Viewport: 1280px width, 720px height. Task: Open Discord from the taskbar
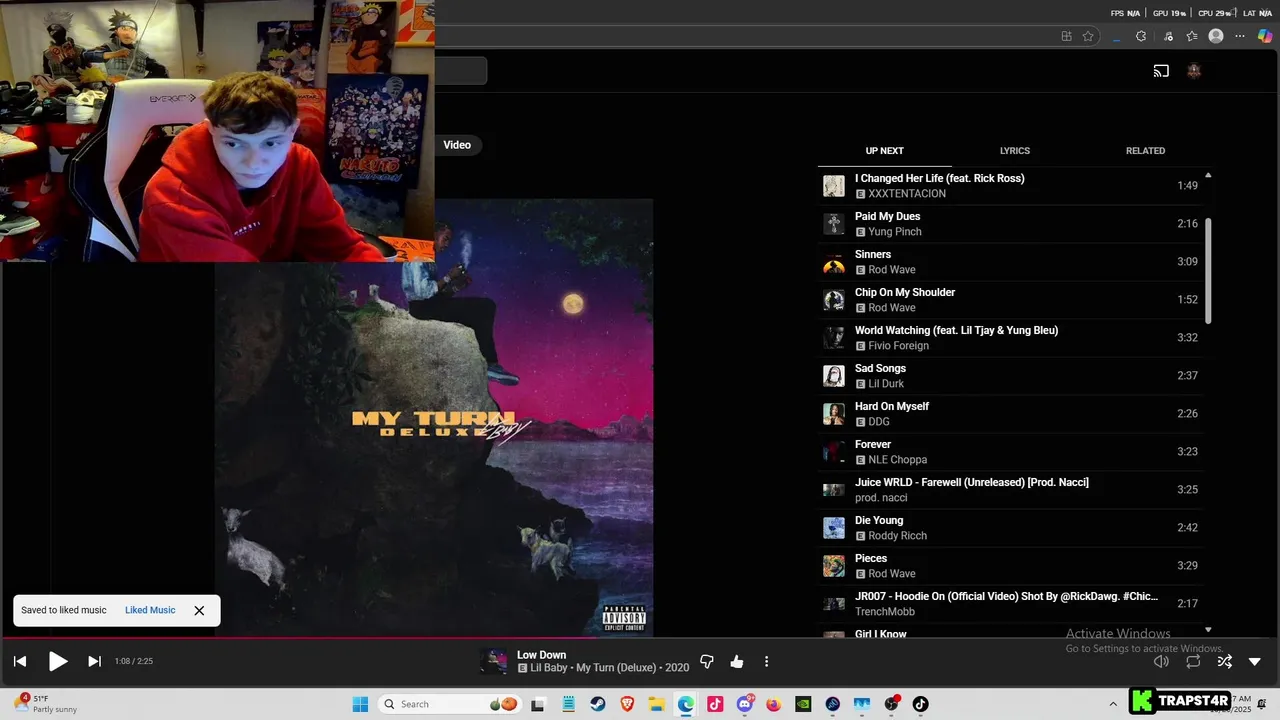[745, 704]
